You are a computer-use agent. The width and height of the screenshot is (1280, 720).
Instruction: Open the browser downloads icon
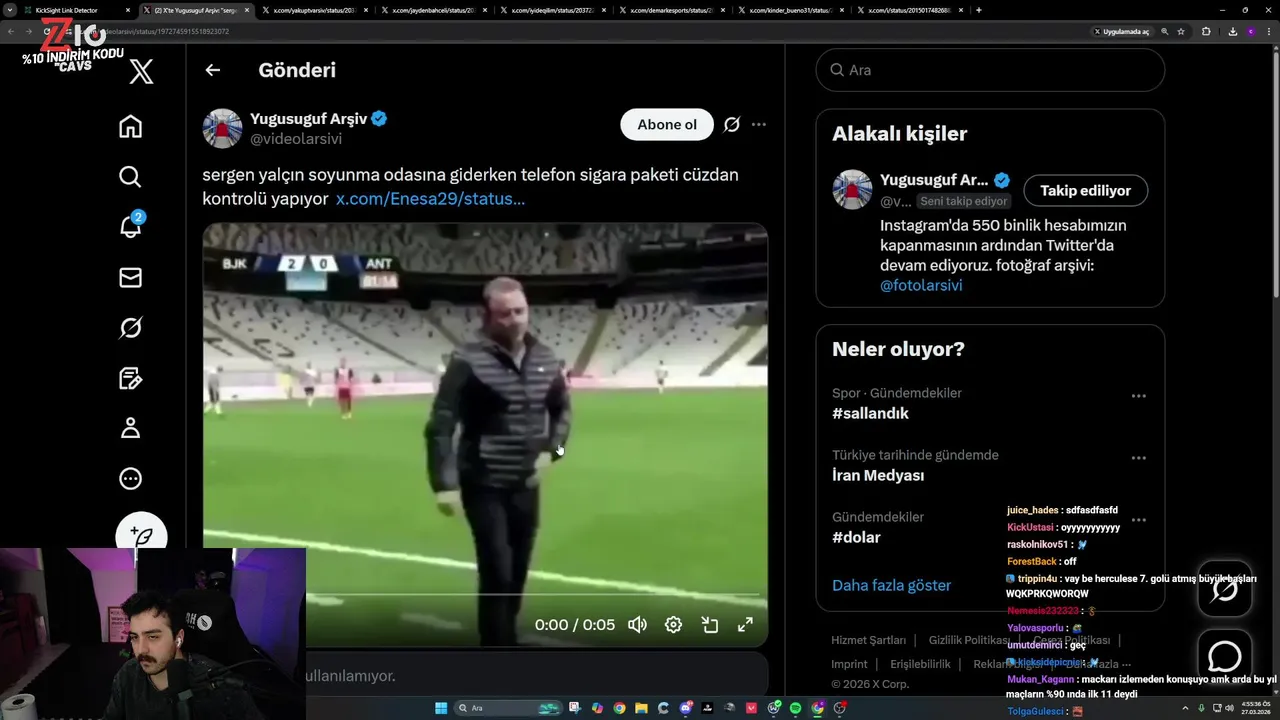(1231, 31)
